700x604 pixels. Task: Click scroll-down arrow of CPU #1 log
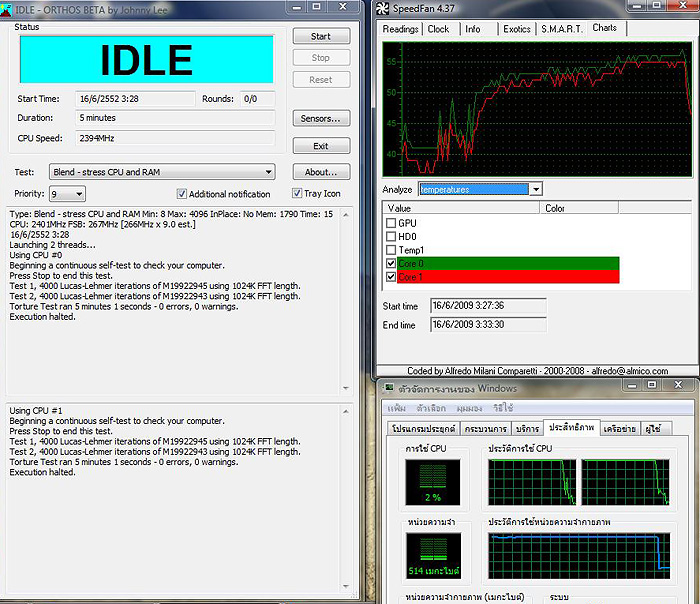point(346,586)
